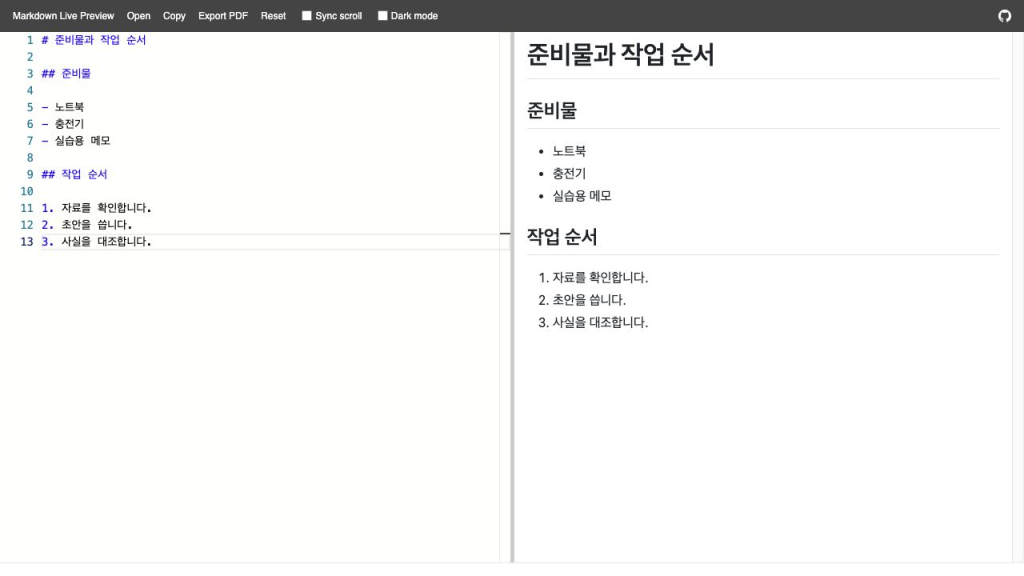The height and width of the screenshot is (576, 1024).
Task: Toggle the Dark mode checkbox
Action: 383,16
